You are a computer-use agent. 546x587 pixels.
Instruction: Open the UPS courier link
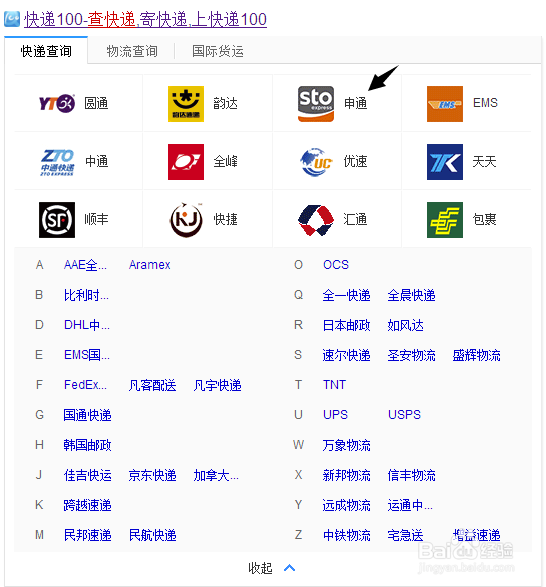click(x=336, y=415)
